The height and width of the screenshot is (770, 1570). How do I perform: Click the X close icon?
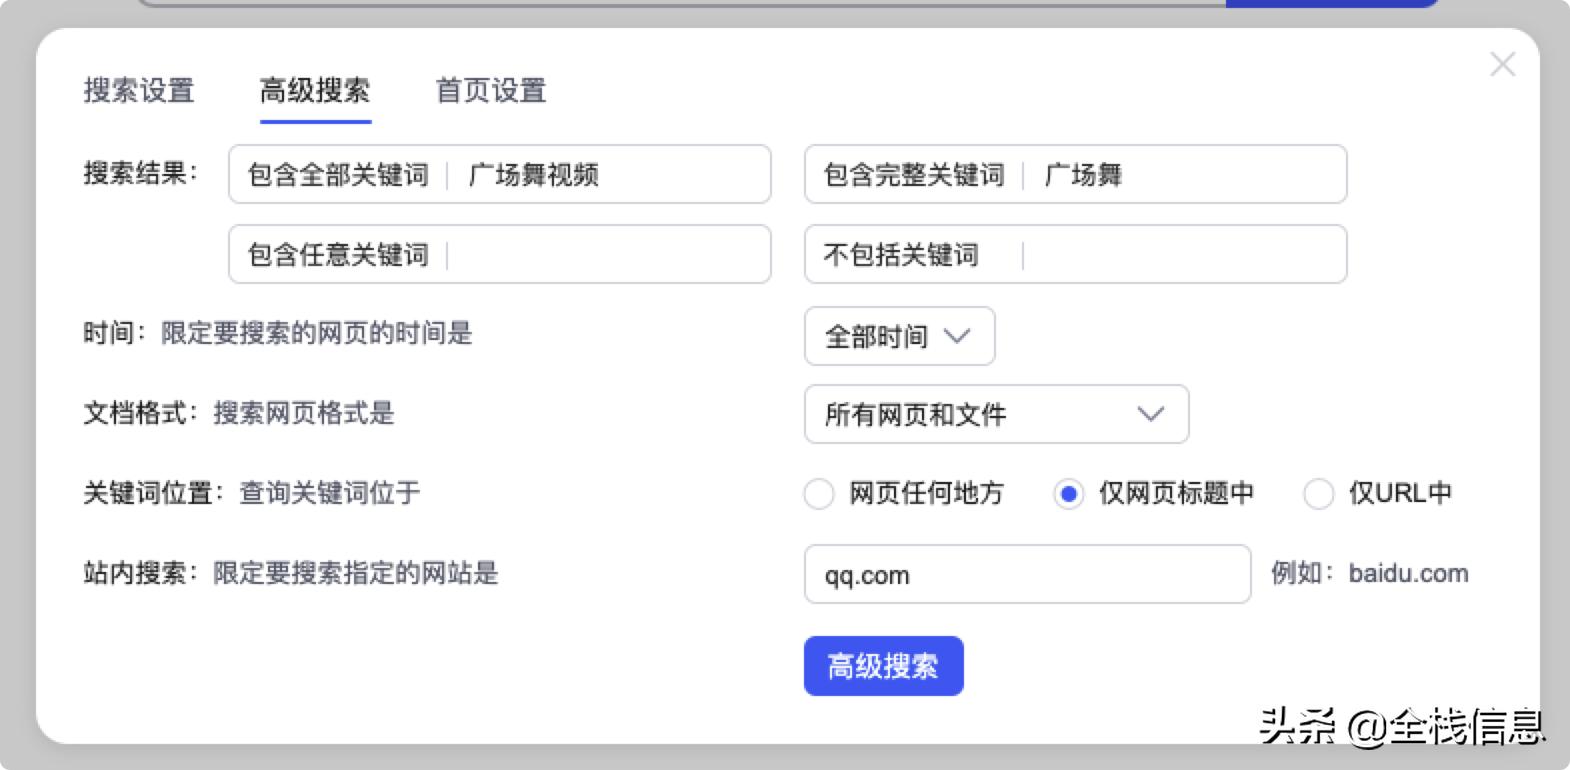tap(1502, 64)
